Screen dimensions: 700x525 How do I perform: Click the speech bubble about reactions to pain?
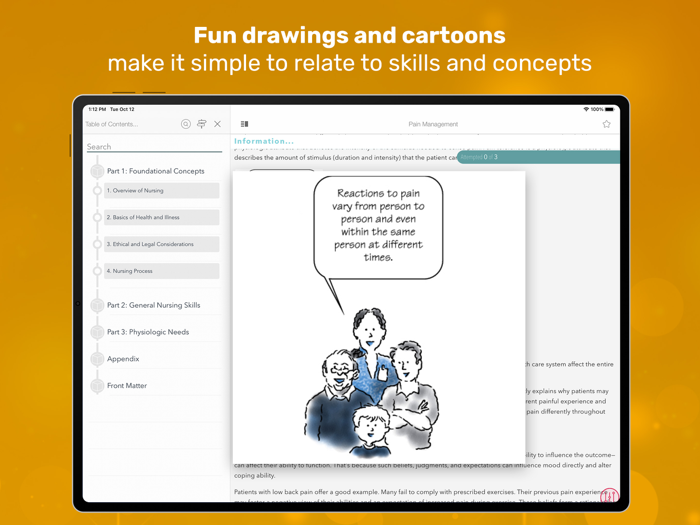(378, 227)
